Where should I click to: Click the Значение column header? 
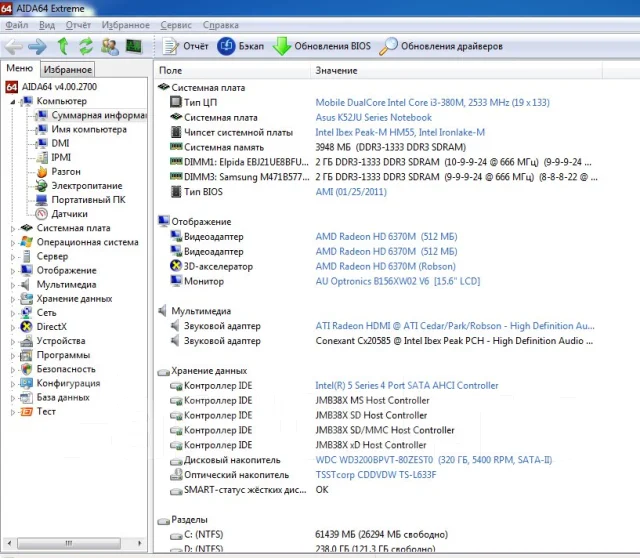tap(456, 71)
